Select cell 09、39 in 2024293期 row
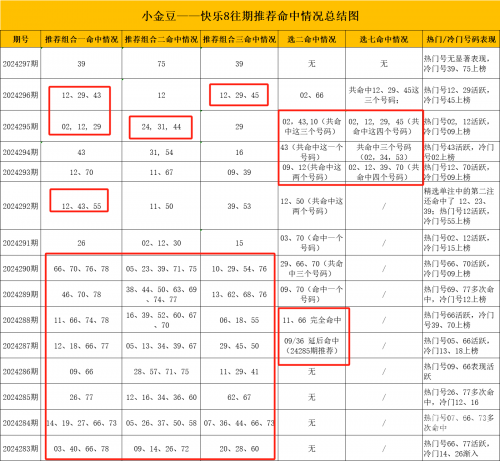 click(239, 172)
